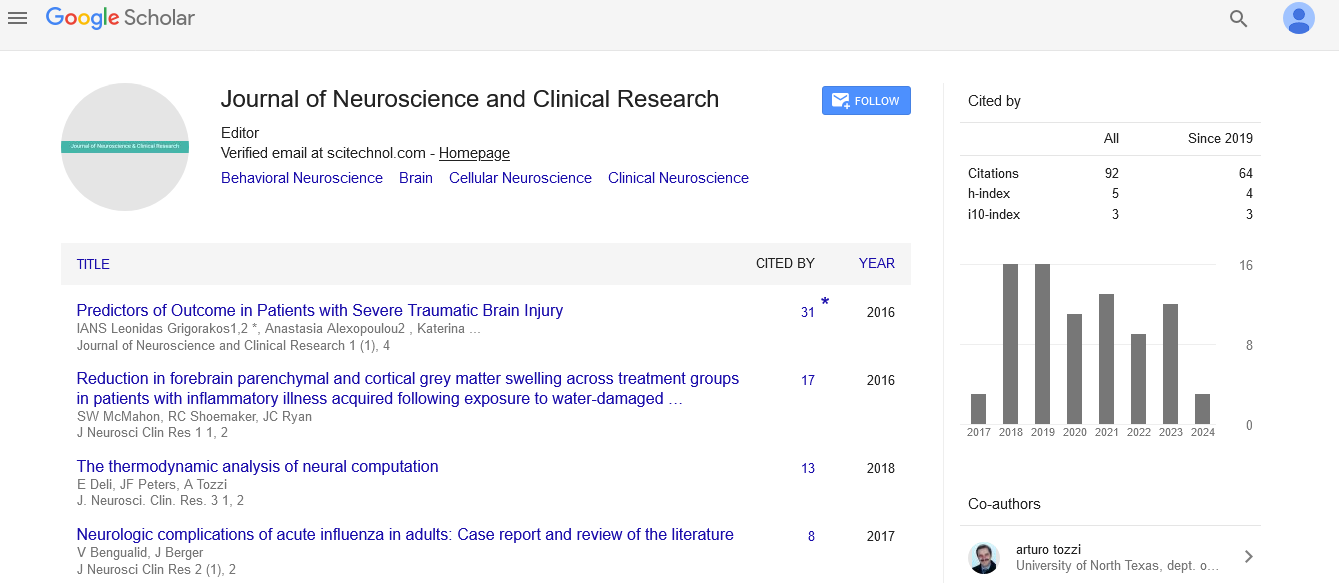Click the 2023 bar in citation chart
Screen dimensions: 1339x583
(1171, 364)
